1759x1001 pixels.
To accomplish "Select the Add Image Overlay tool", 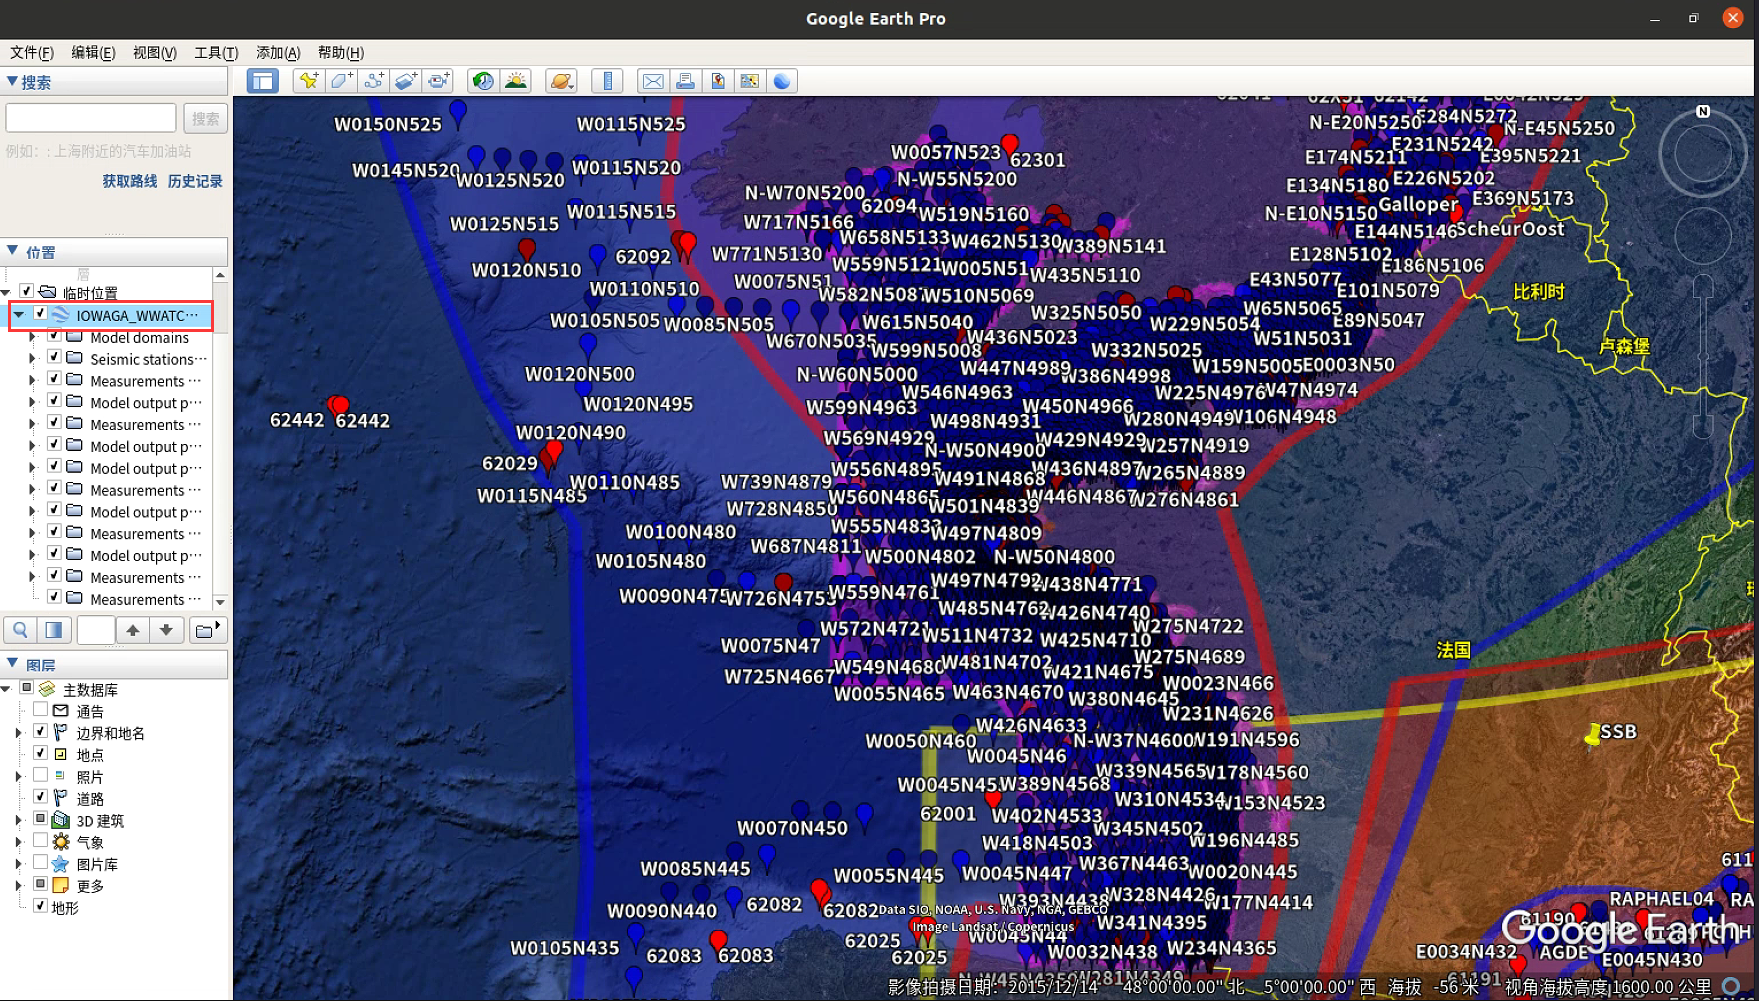I will pyautogui.click(x=406, y=81).
